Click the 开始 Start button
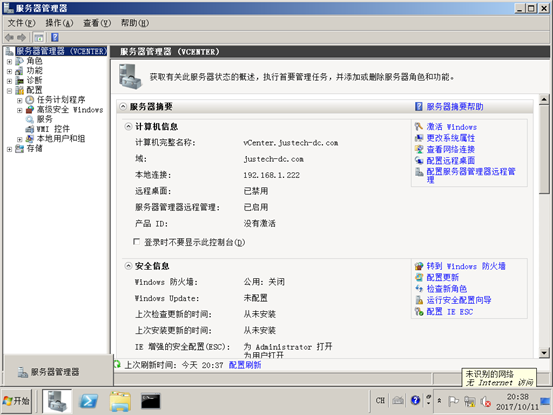Screen dimensions: 553x415 coord(16,401)
